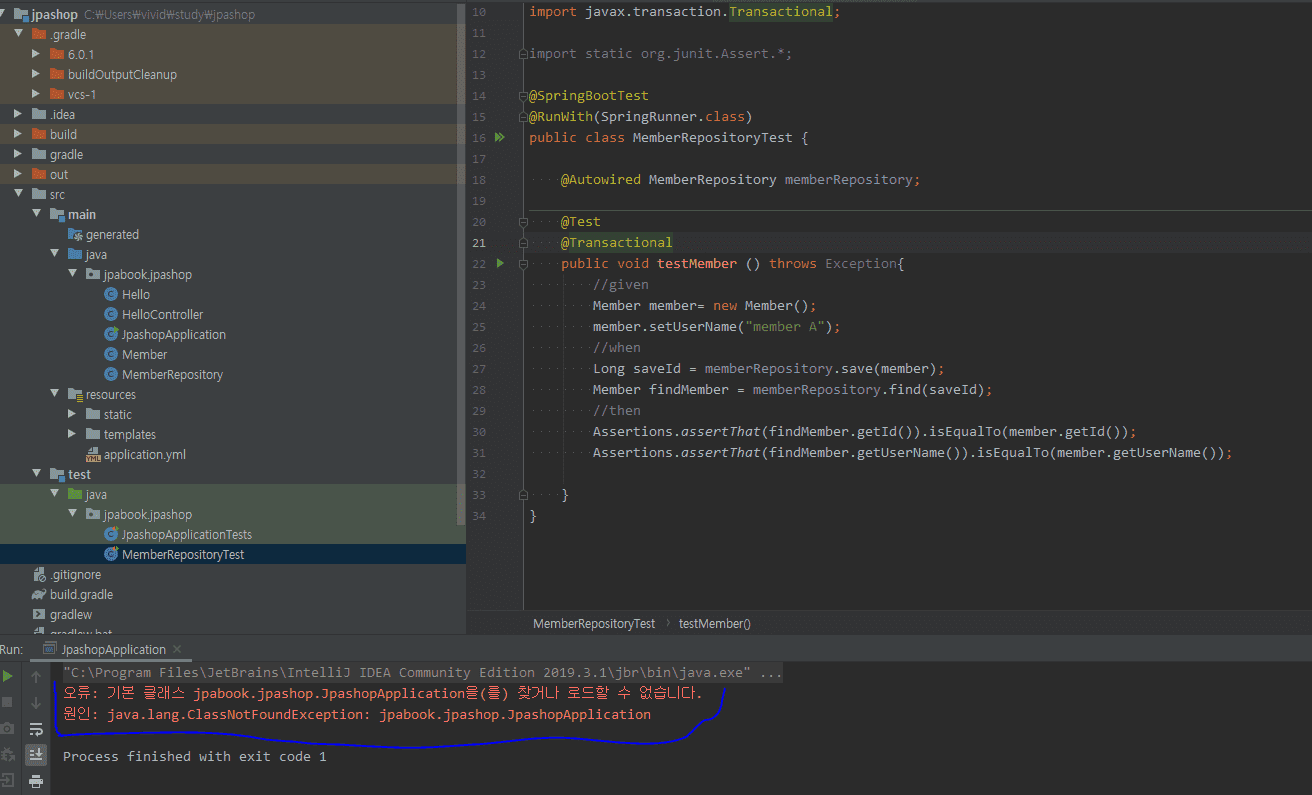Click the down arrow in Run console
1312x795 pixels.
[x=36, y=703]
